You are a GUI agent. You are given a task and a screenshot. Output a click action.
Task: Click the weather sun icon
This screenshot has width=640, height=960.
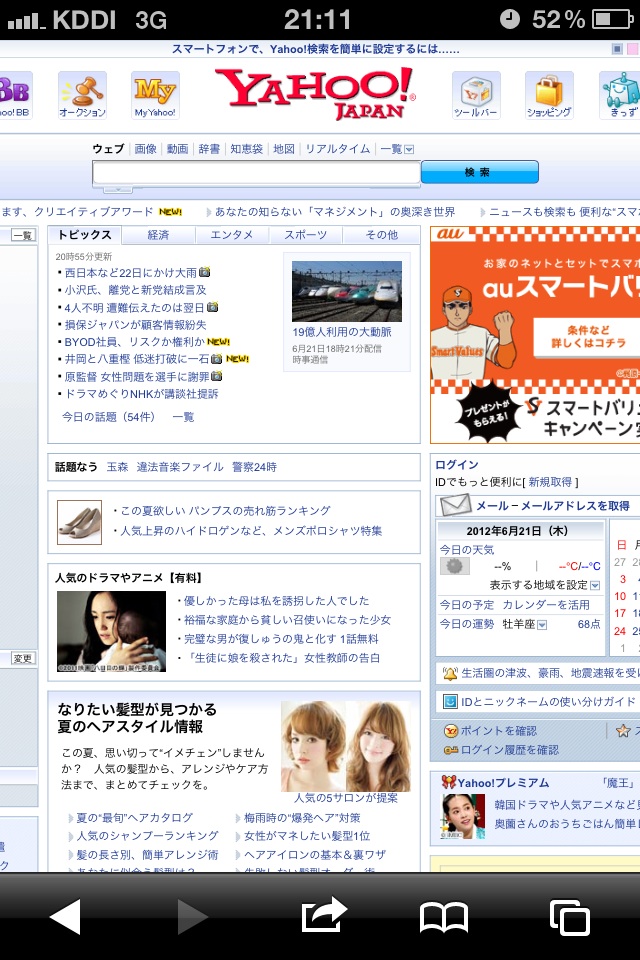click(454, 566)
